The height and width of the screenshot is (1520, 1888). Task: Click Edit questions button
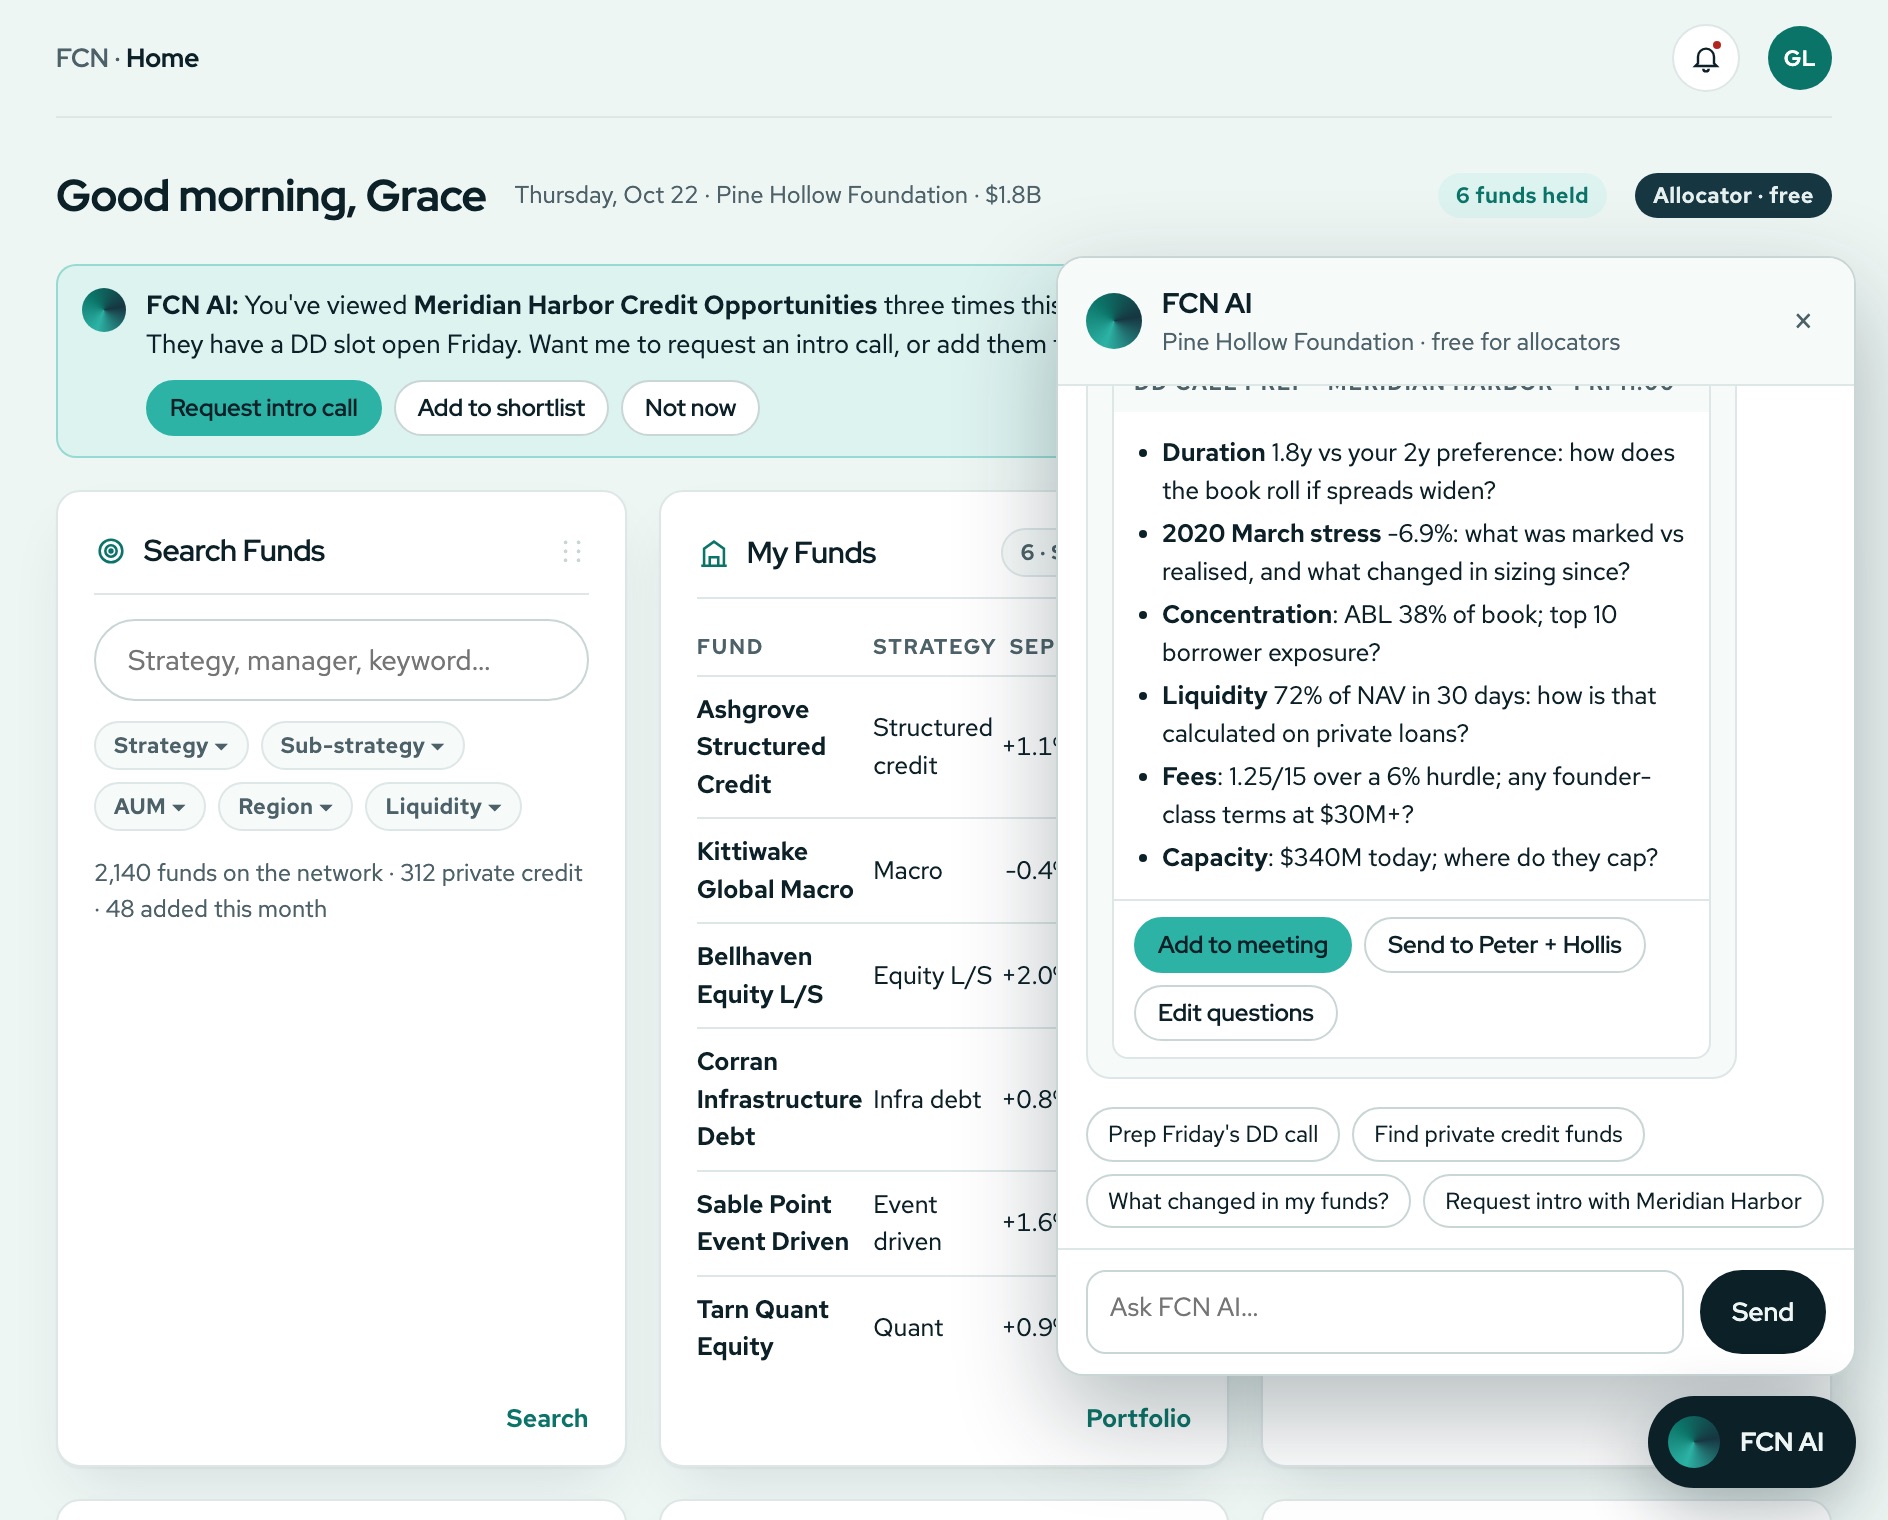point(1235,1013)
